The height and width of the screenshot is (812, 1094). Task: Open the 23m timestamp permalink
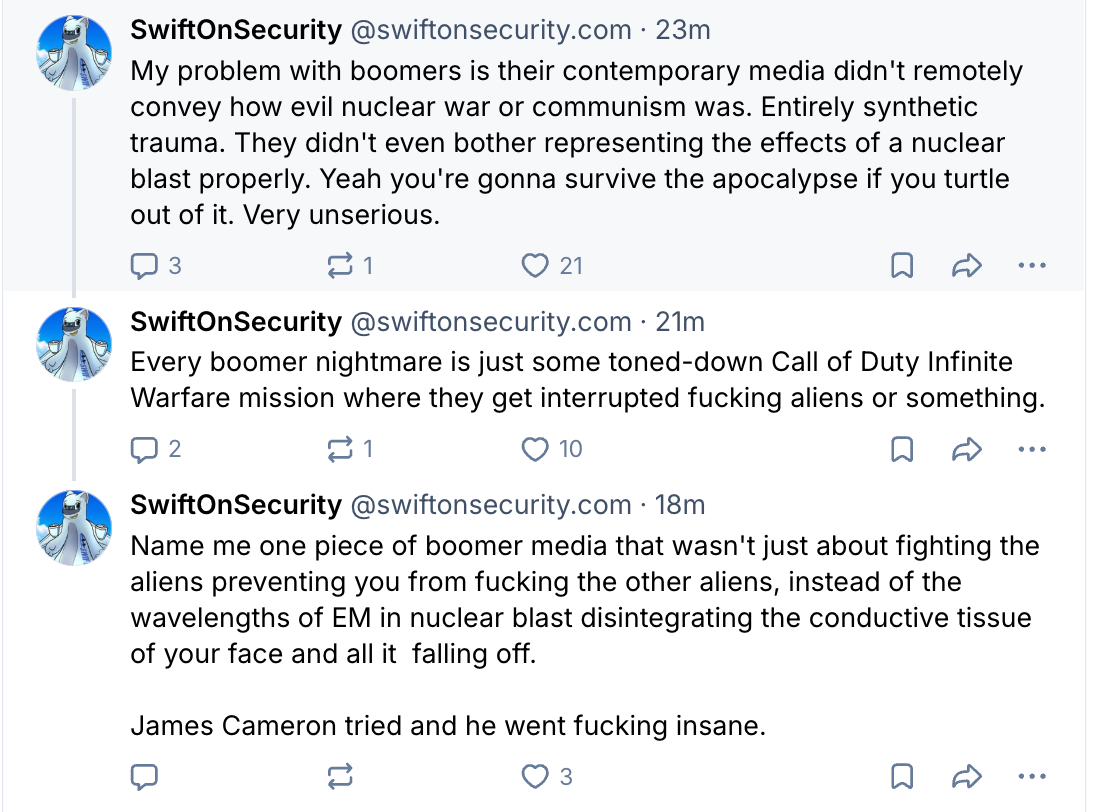pos(683,30)
